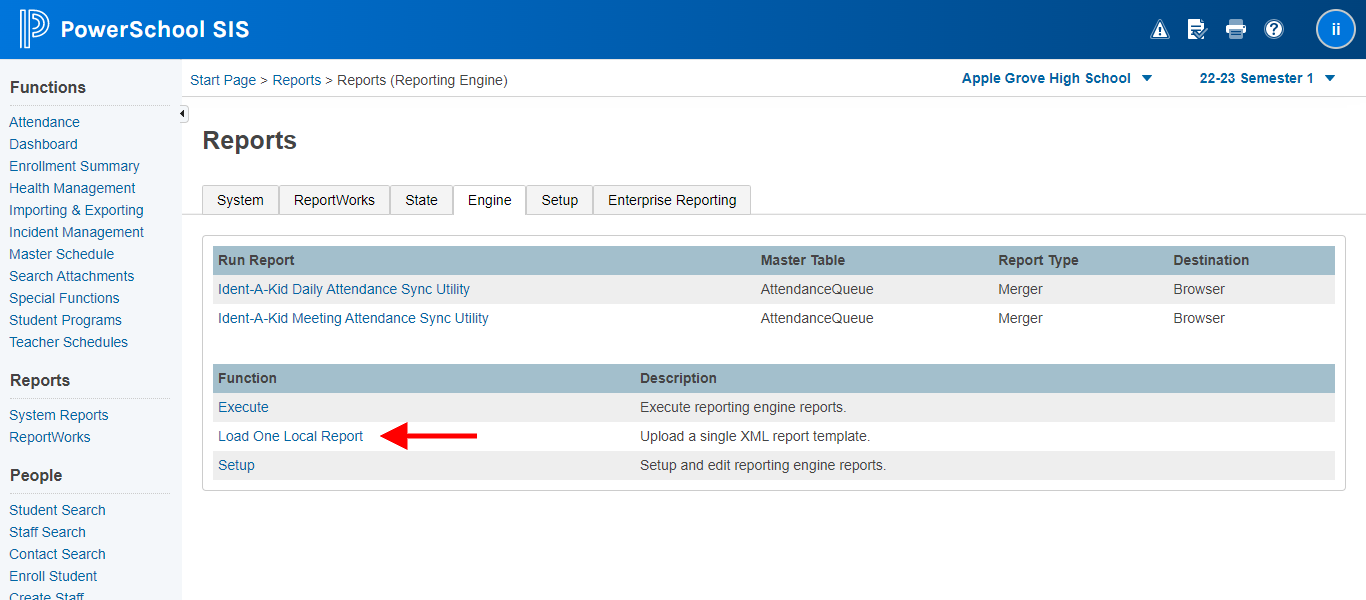Click the Run Report column header
Image resolution: width=1366 pixels, height=600 pixels.
[x=256, y=260]
